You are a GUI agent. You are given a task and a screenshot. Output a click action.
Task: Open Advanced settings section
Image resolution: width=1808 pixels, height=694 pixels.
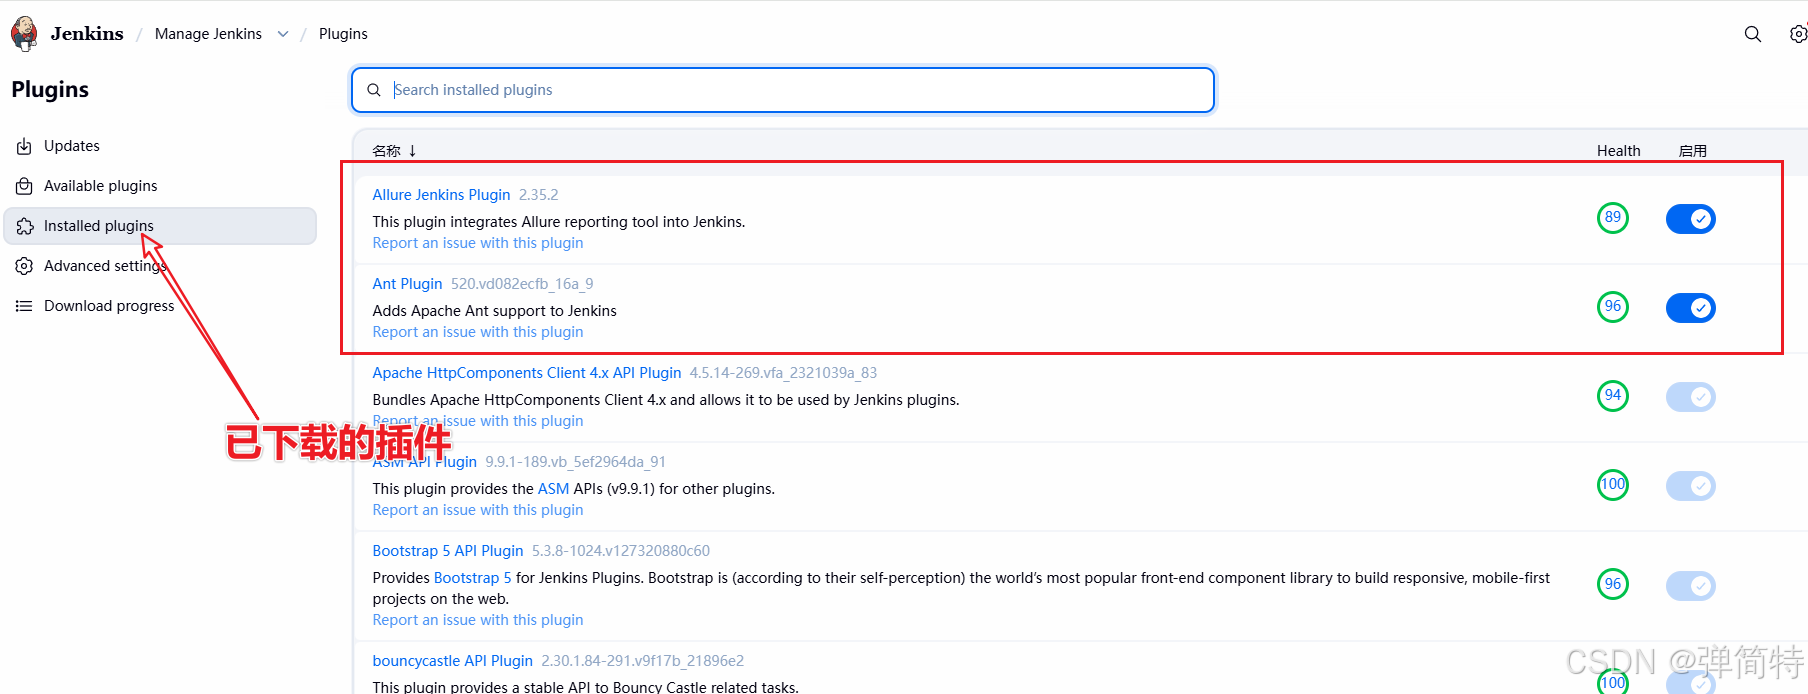(160, 266)
